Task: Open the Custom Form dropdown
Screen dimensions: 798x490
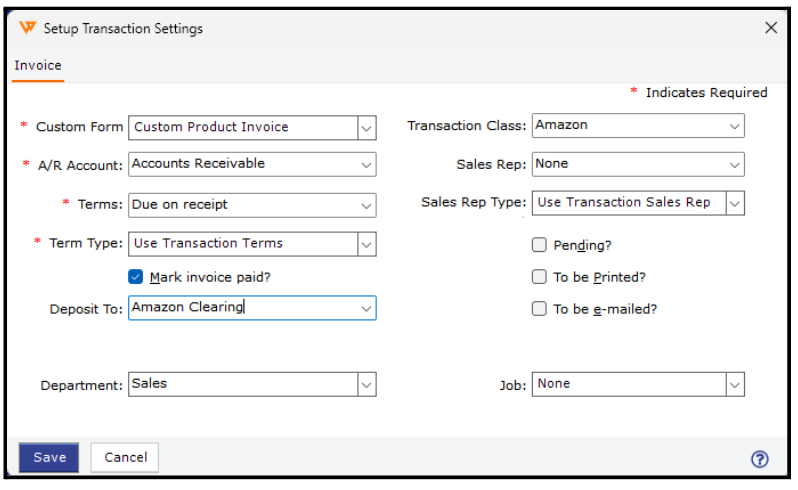Action: [x=366, y=128]
